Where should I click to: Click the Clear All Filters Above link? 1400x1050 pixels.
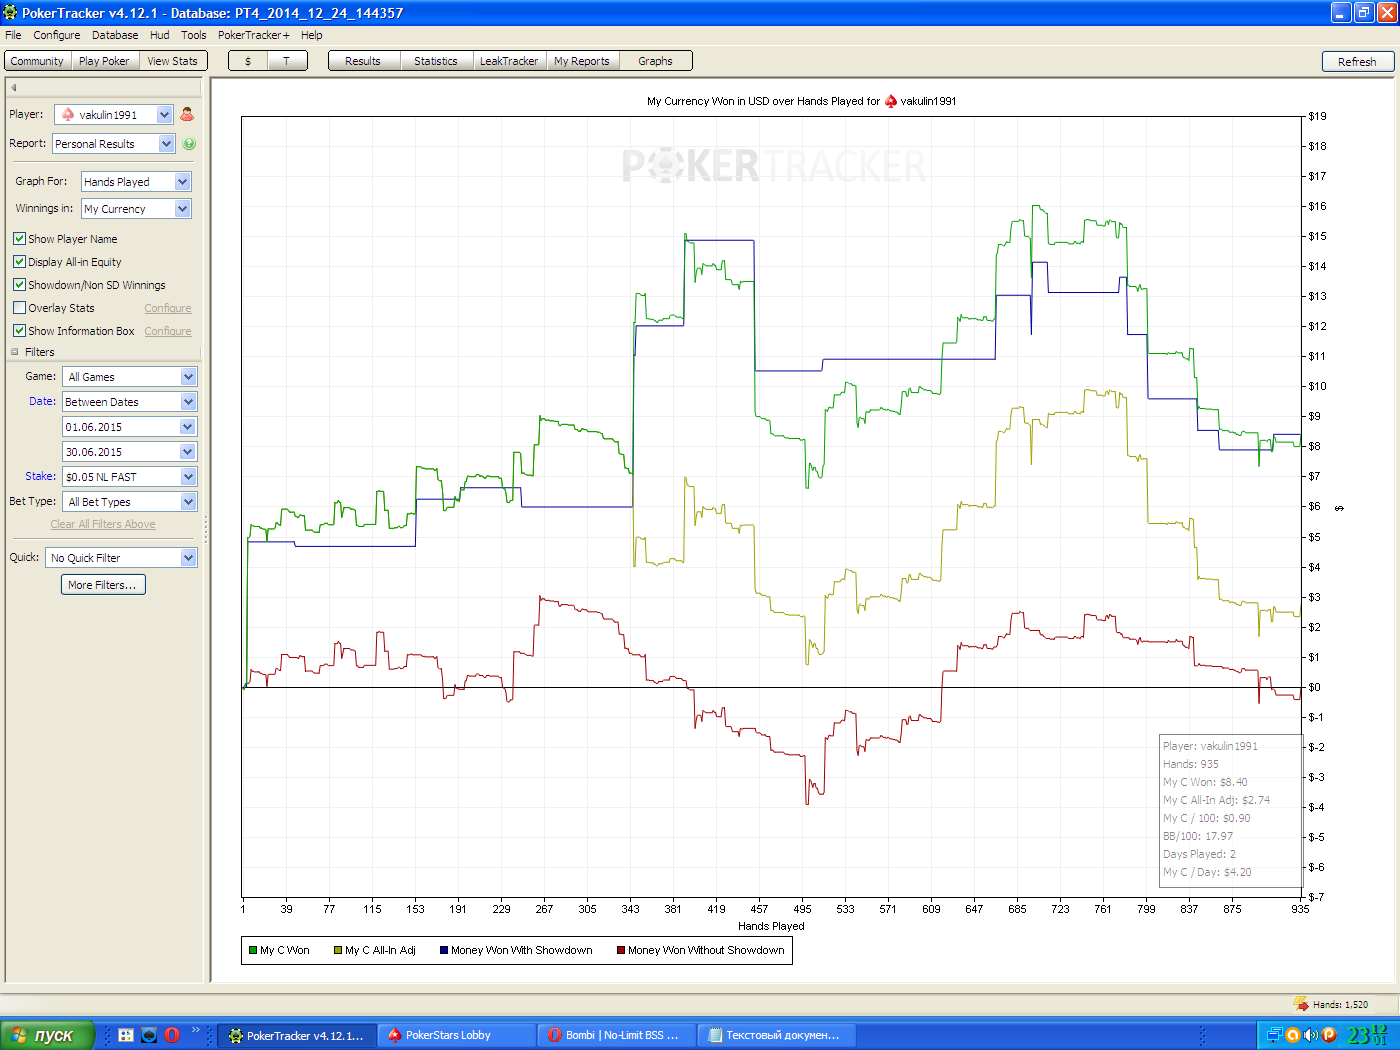[103, 524]
